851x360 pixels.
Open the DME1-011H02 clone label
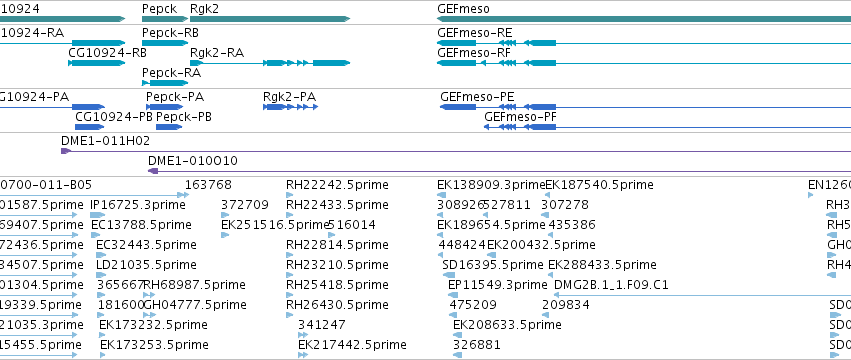105,141
